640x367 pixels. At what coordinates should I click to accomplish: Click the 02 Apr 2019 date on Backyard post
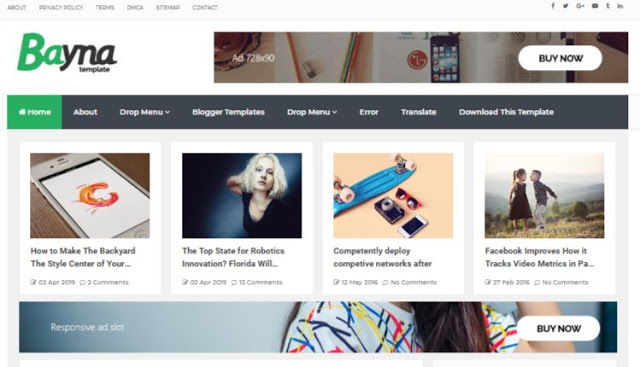point(53,282)
